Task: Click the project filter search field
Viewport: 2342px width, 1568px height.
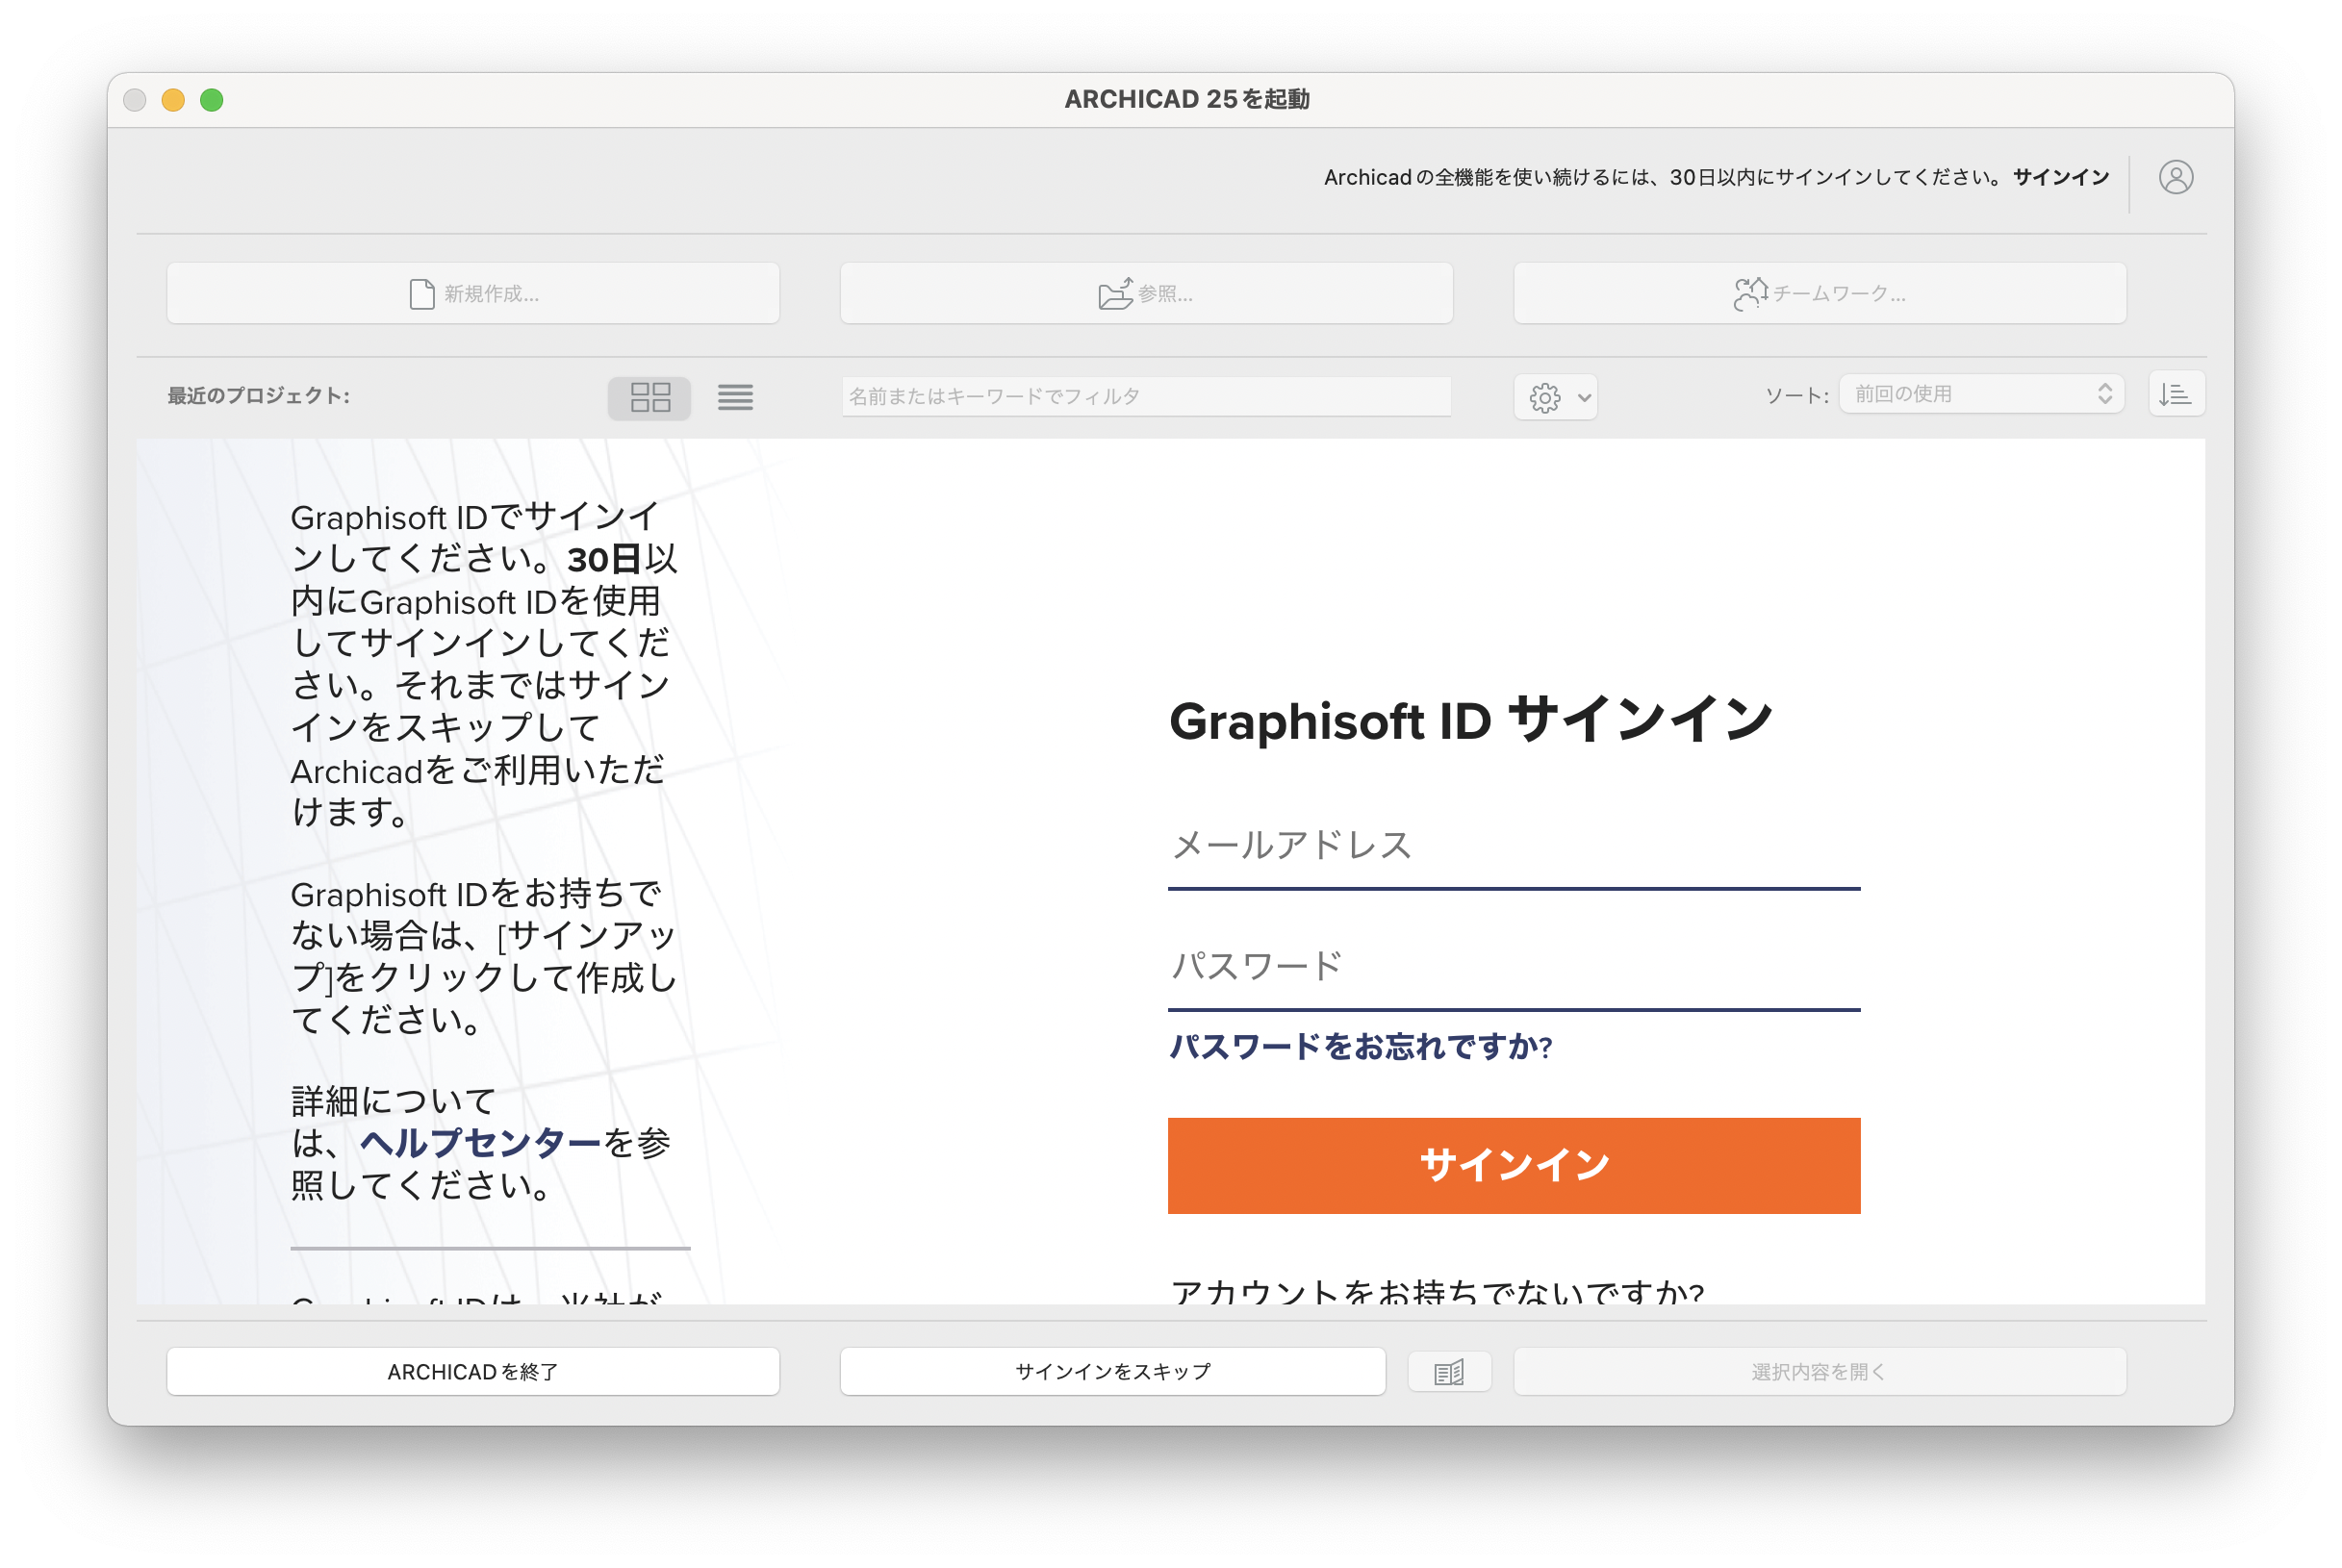Action: 1146,397
